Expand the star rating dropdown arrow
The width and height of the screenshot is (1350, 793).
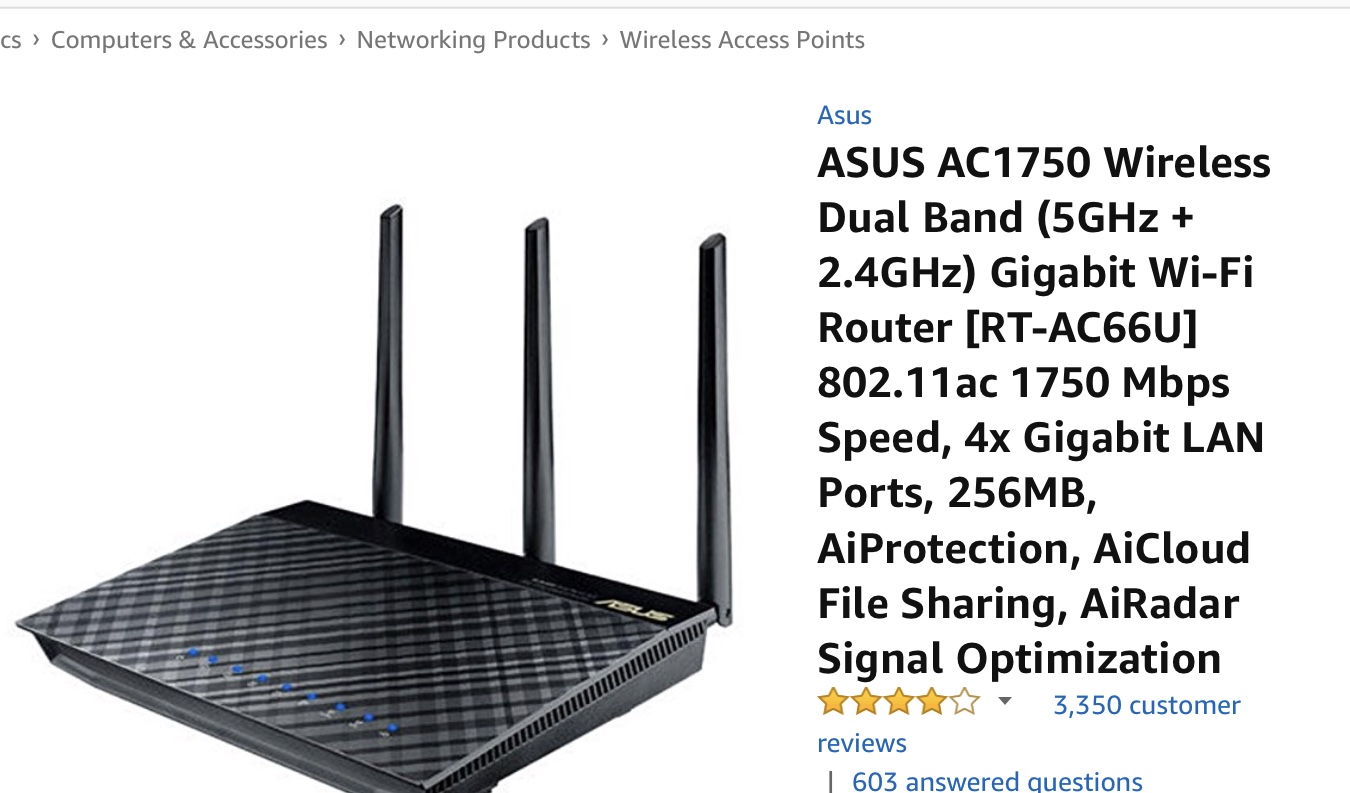coord(1005,702)
